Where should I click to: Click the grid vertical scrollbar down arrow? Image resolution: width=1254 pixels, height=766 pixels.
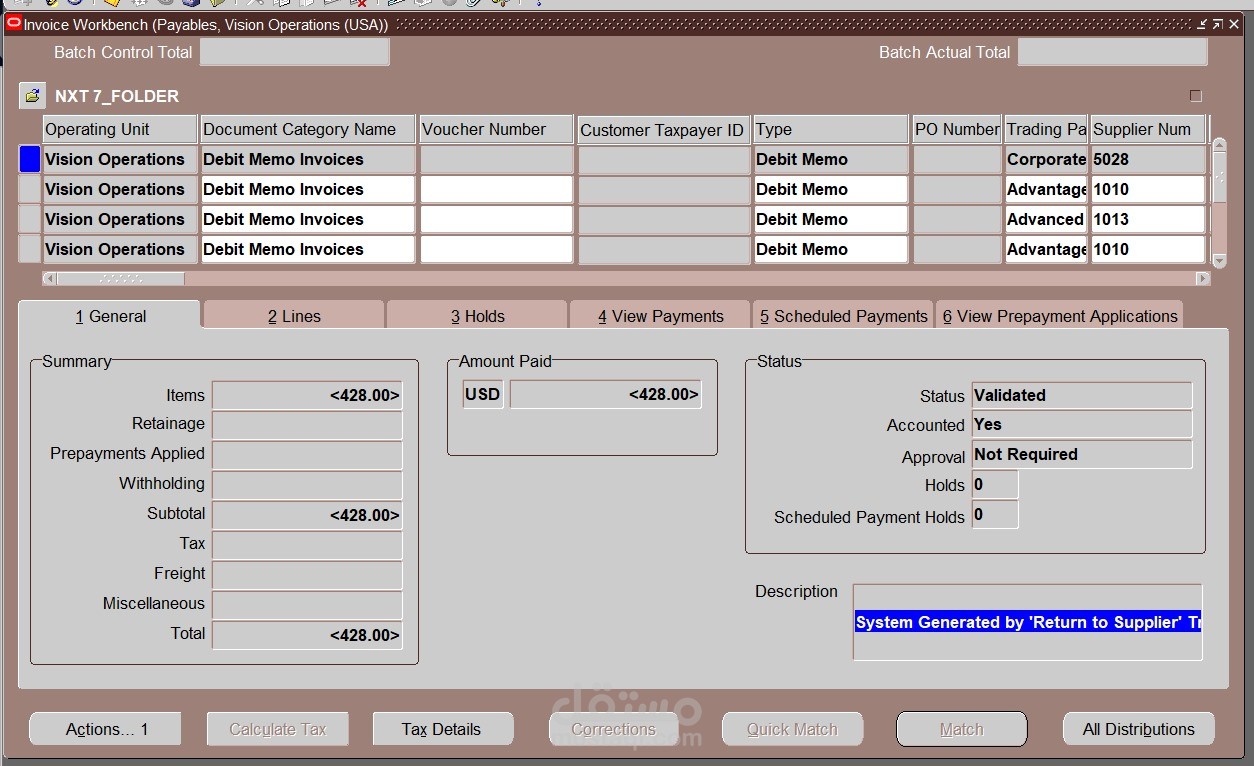1219,260
